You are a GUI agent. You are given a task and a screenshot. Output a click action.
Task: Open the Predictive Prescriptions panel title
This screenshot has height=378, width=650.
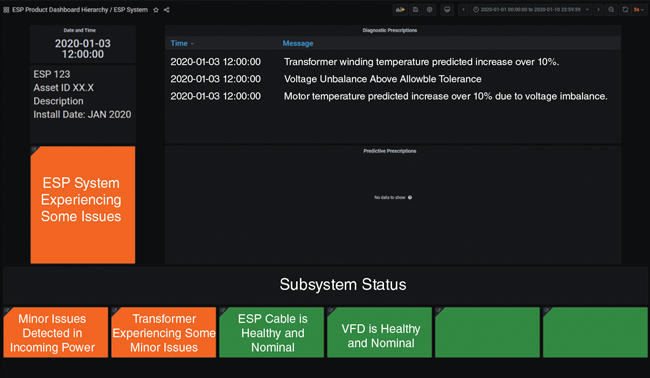[x=390, y=151]
